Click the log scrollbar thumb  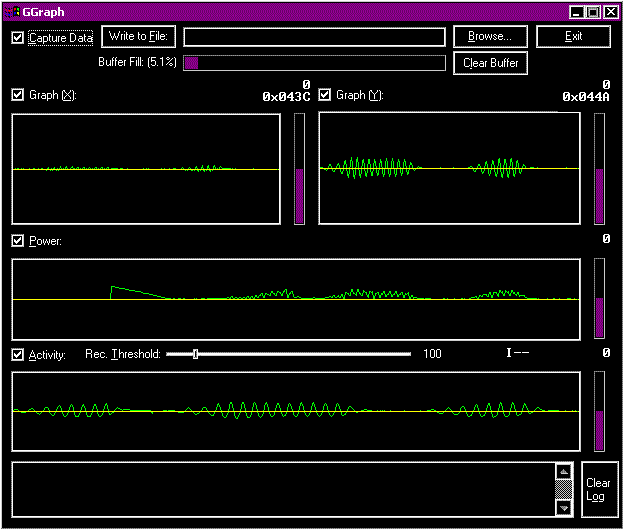pyautogui.click(x=564, y=490)
